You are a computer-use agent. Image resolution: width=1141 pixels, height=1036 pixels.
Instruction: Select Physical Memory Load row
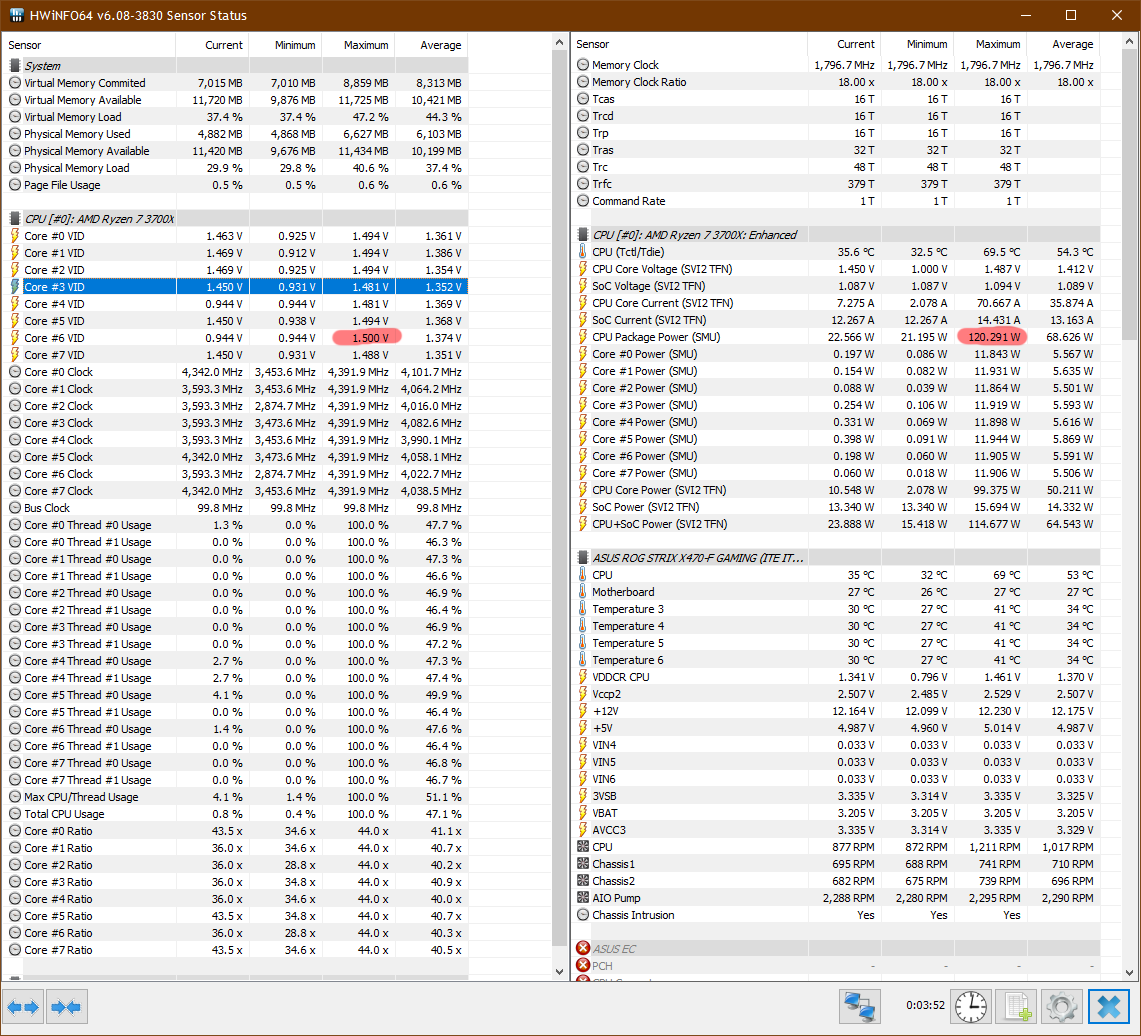pos(236,168)
